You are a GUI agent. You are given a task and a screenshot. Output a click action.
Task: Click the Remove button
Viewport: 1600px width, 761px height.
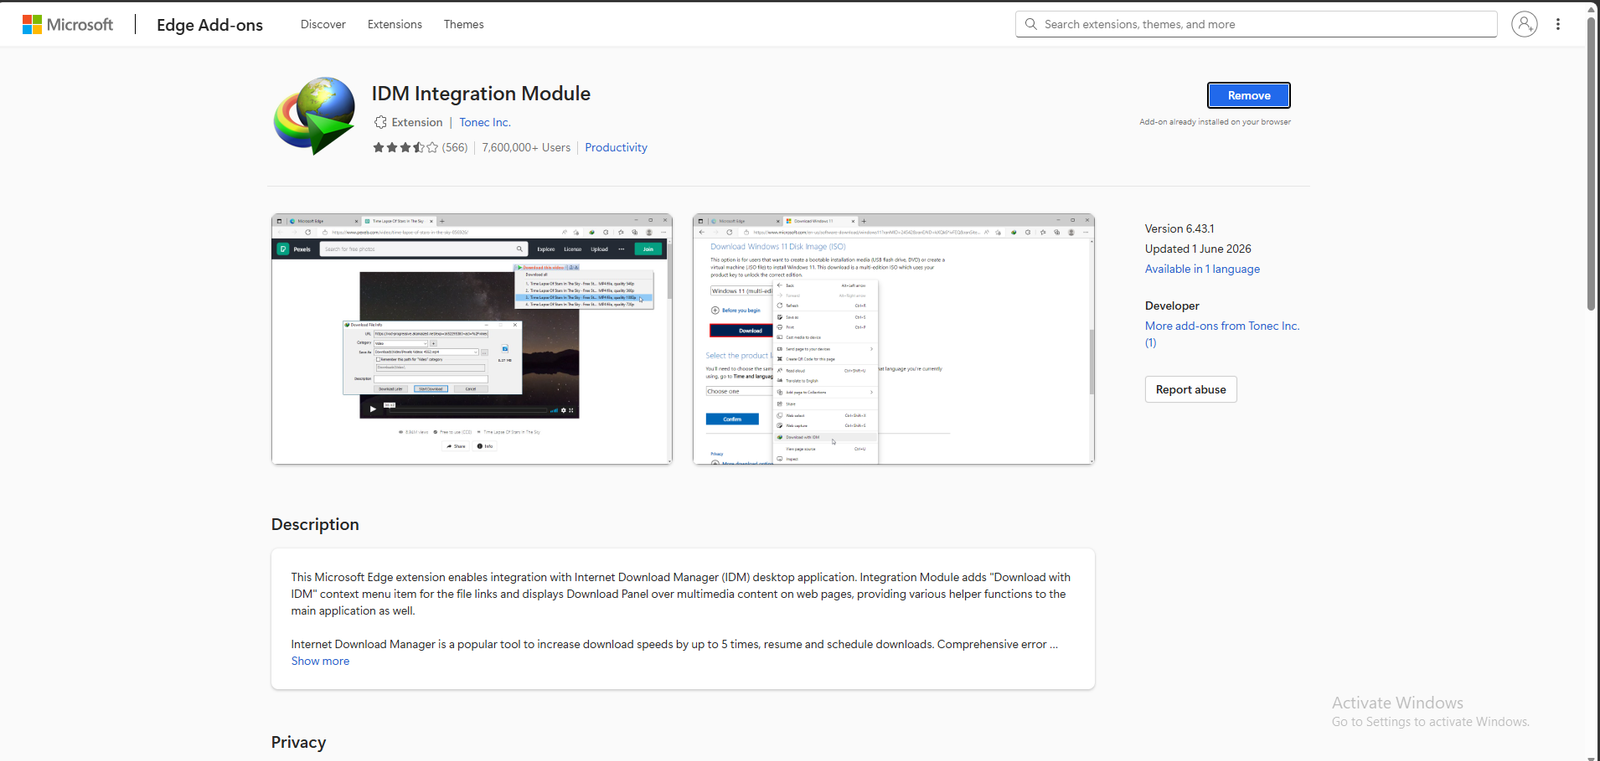(1249, 95)
